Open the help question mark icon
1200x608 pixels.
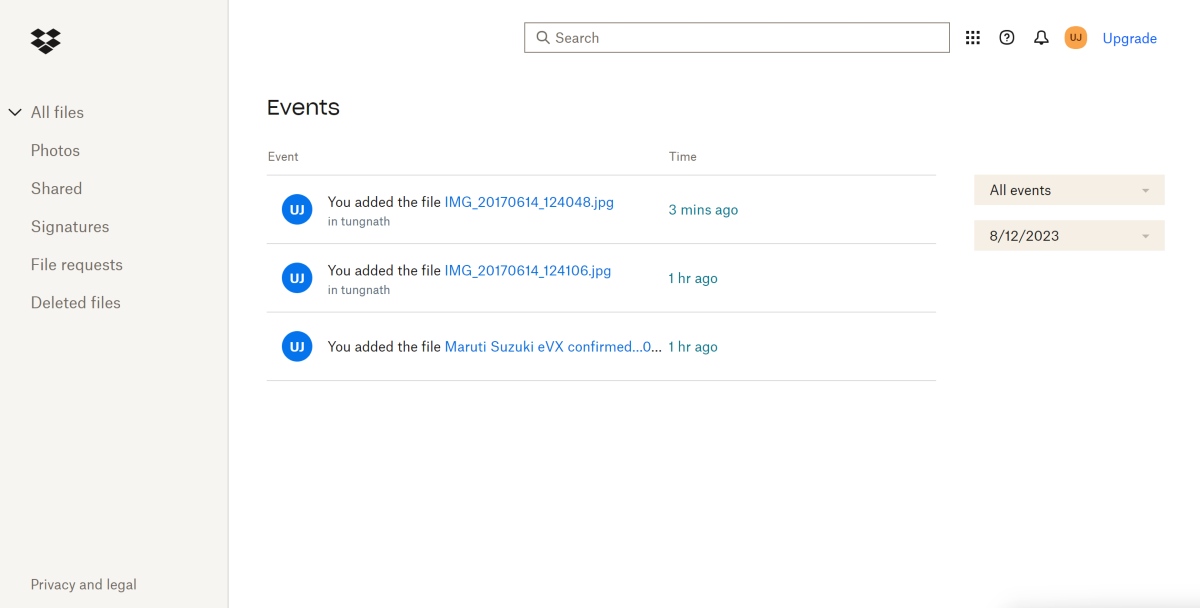coord(1007,38)
